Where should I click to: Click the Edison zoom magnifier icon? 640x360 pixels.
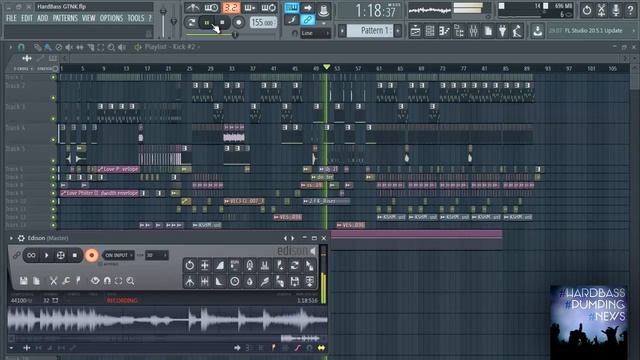[x=130, y=281]
